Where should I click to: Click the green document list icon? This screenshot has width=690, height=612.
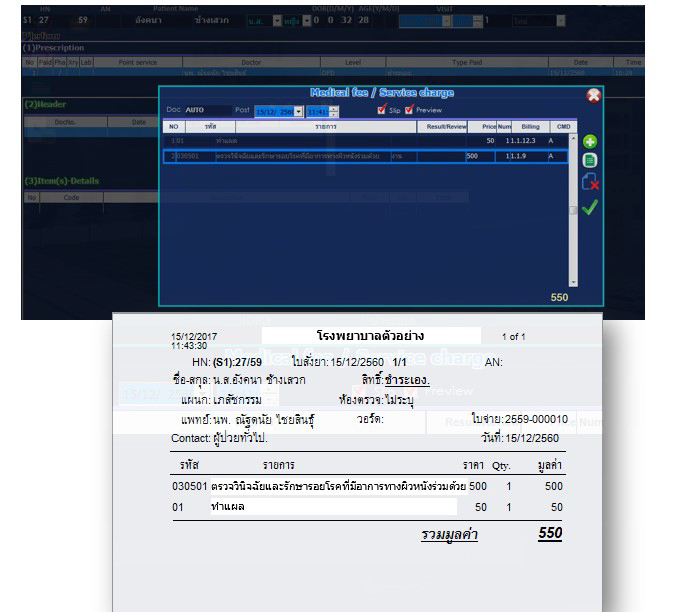point(590,160)
